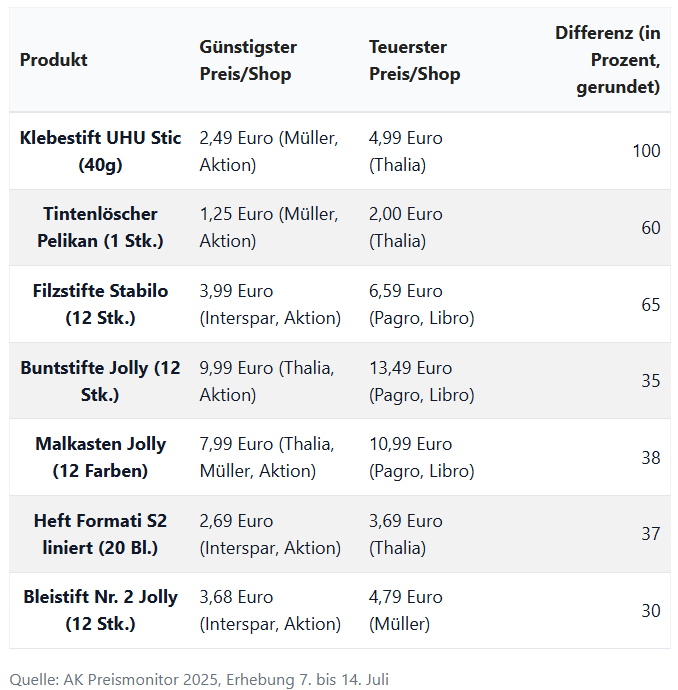Click the 2,49 Euro Müller price cell

pos(268,151)
